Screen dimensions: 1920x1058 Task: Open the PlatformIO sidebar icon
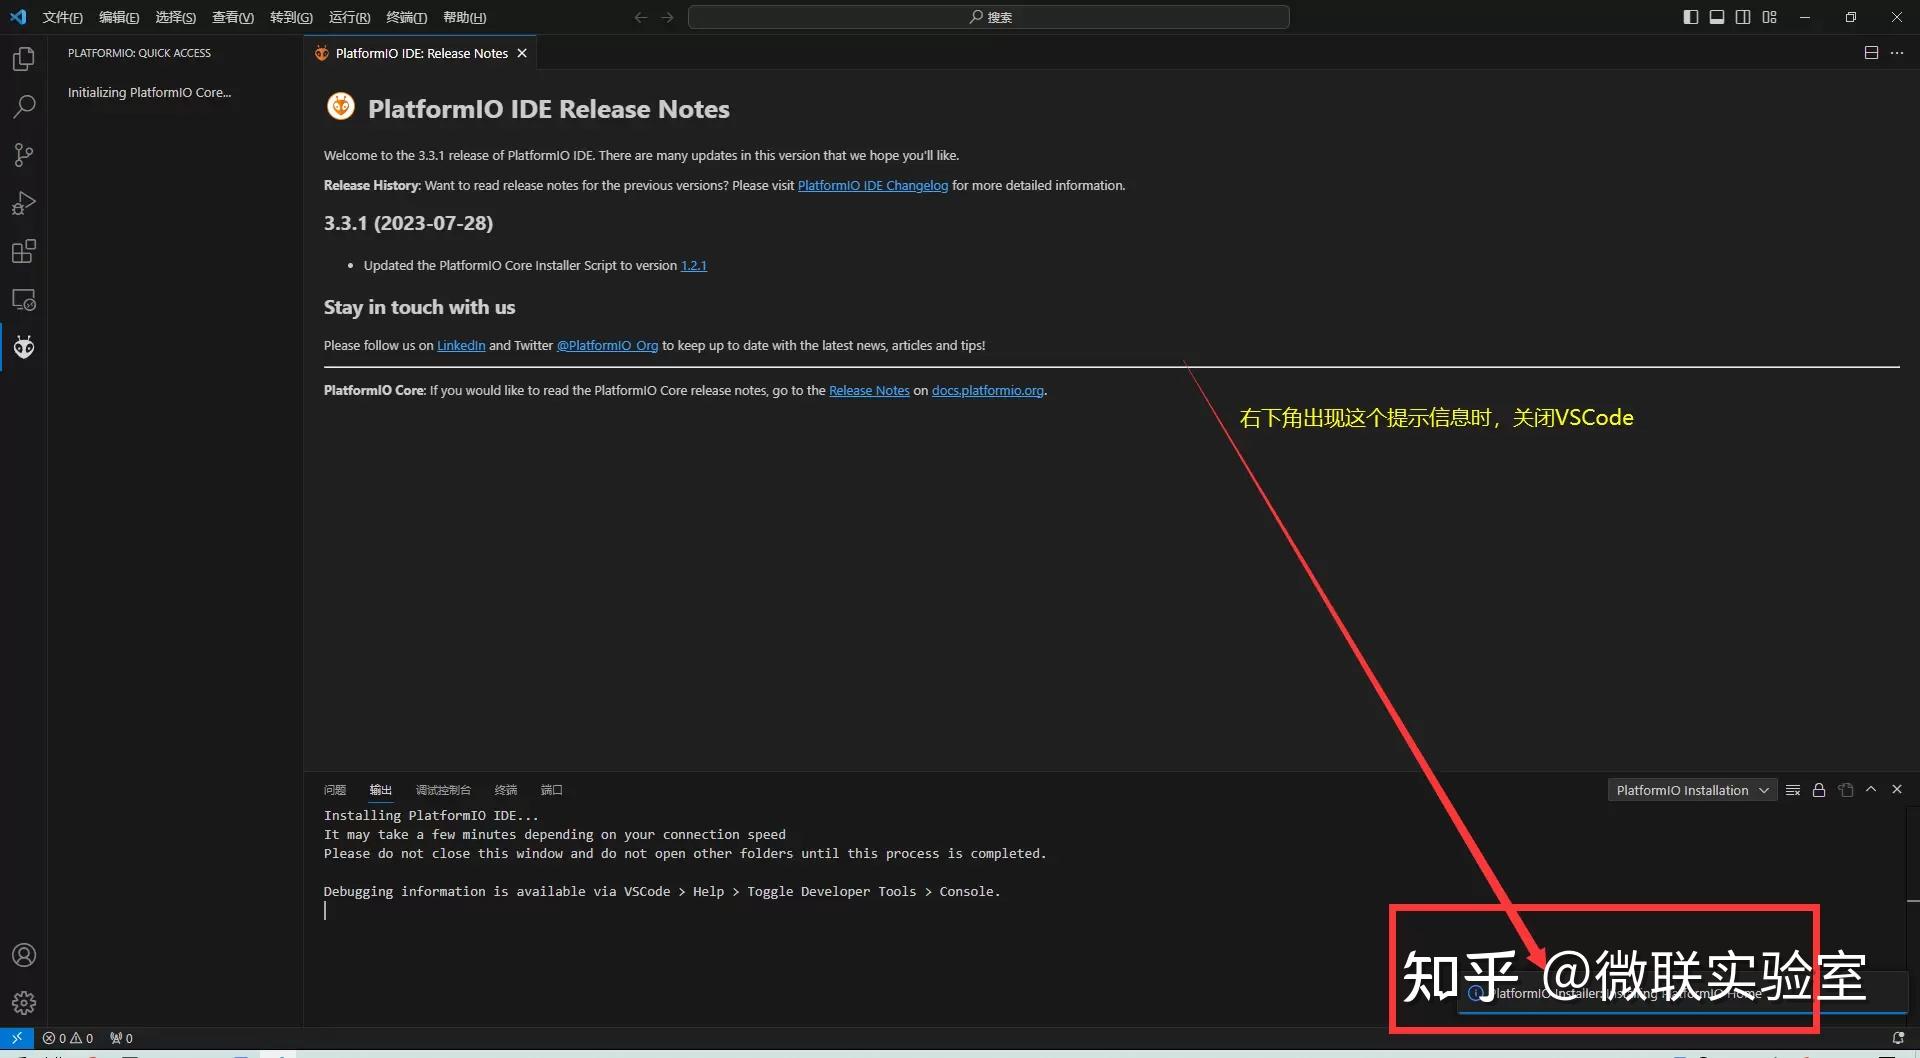23,347
